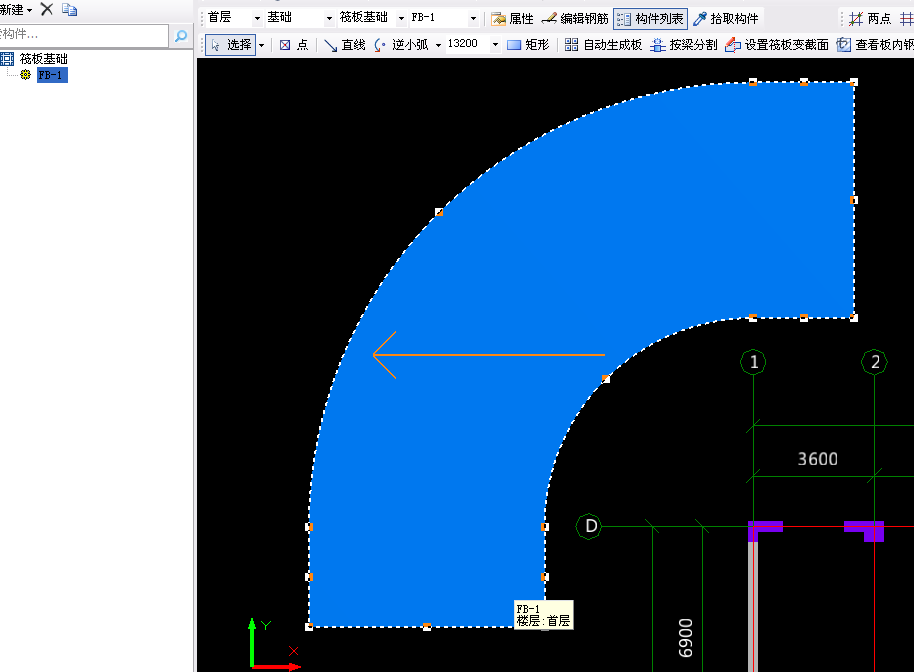
Task: Click the 按梁分割 tool
Action: point(684,45)
